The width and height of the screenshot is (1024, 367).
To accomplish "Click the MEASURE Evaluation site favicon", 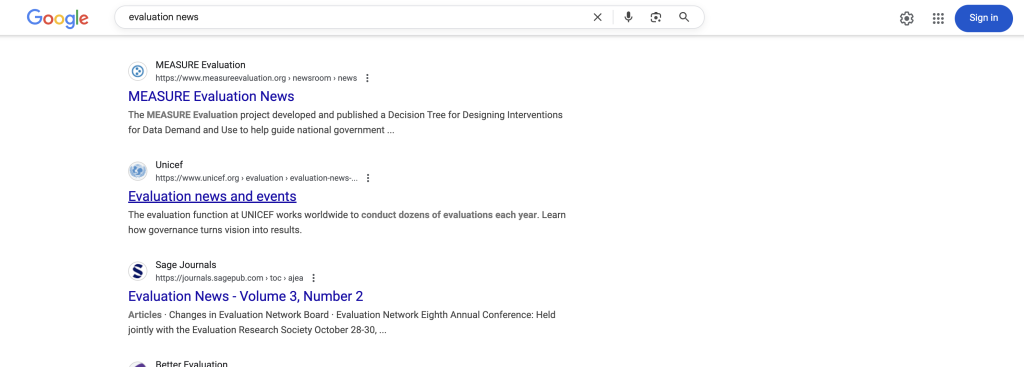I will tap(138, 71).
